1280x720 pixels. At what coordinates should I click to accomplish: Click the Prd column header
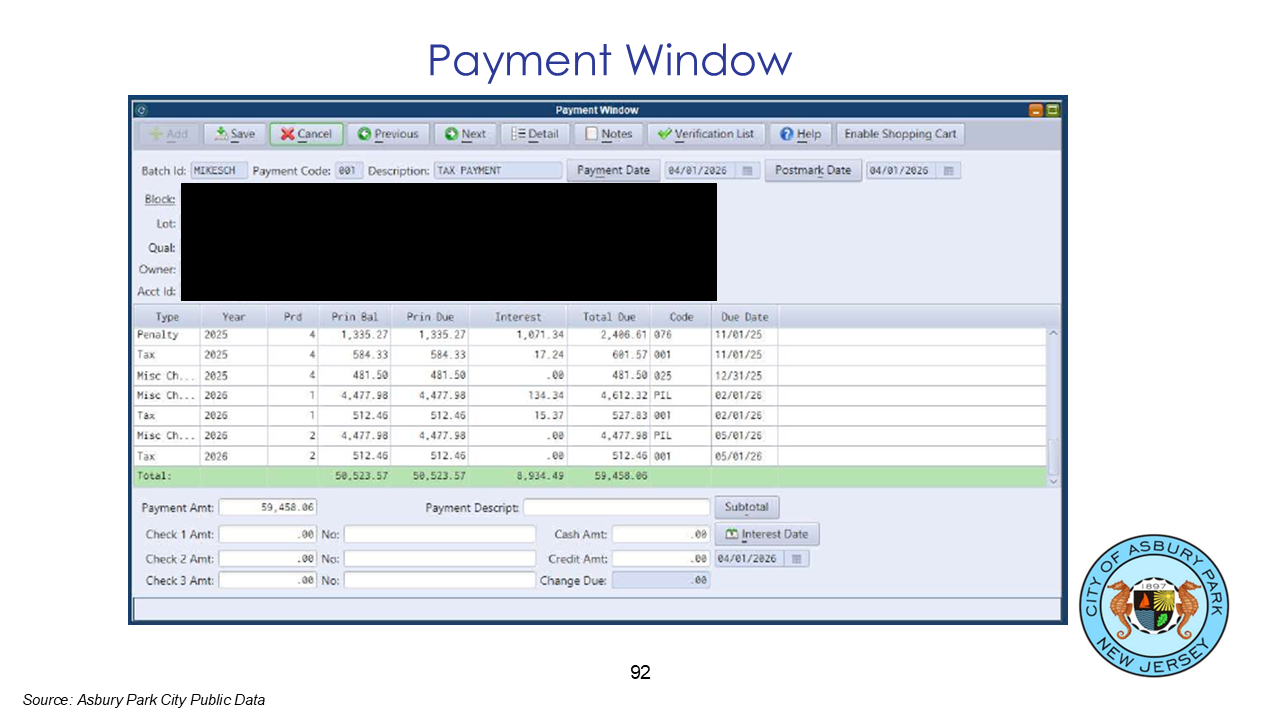pyautogui.click(x=293, y=317)
